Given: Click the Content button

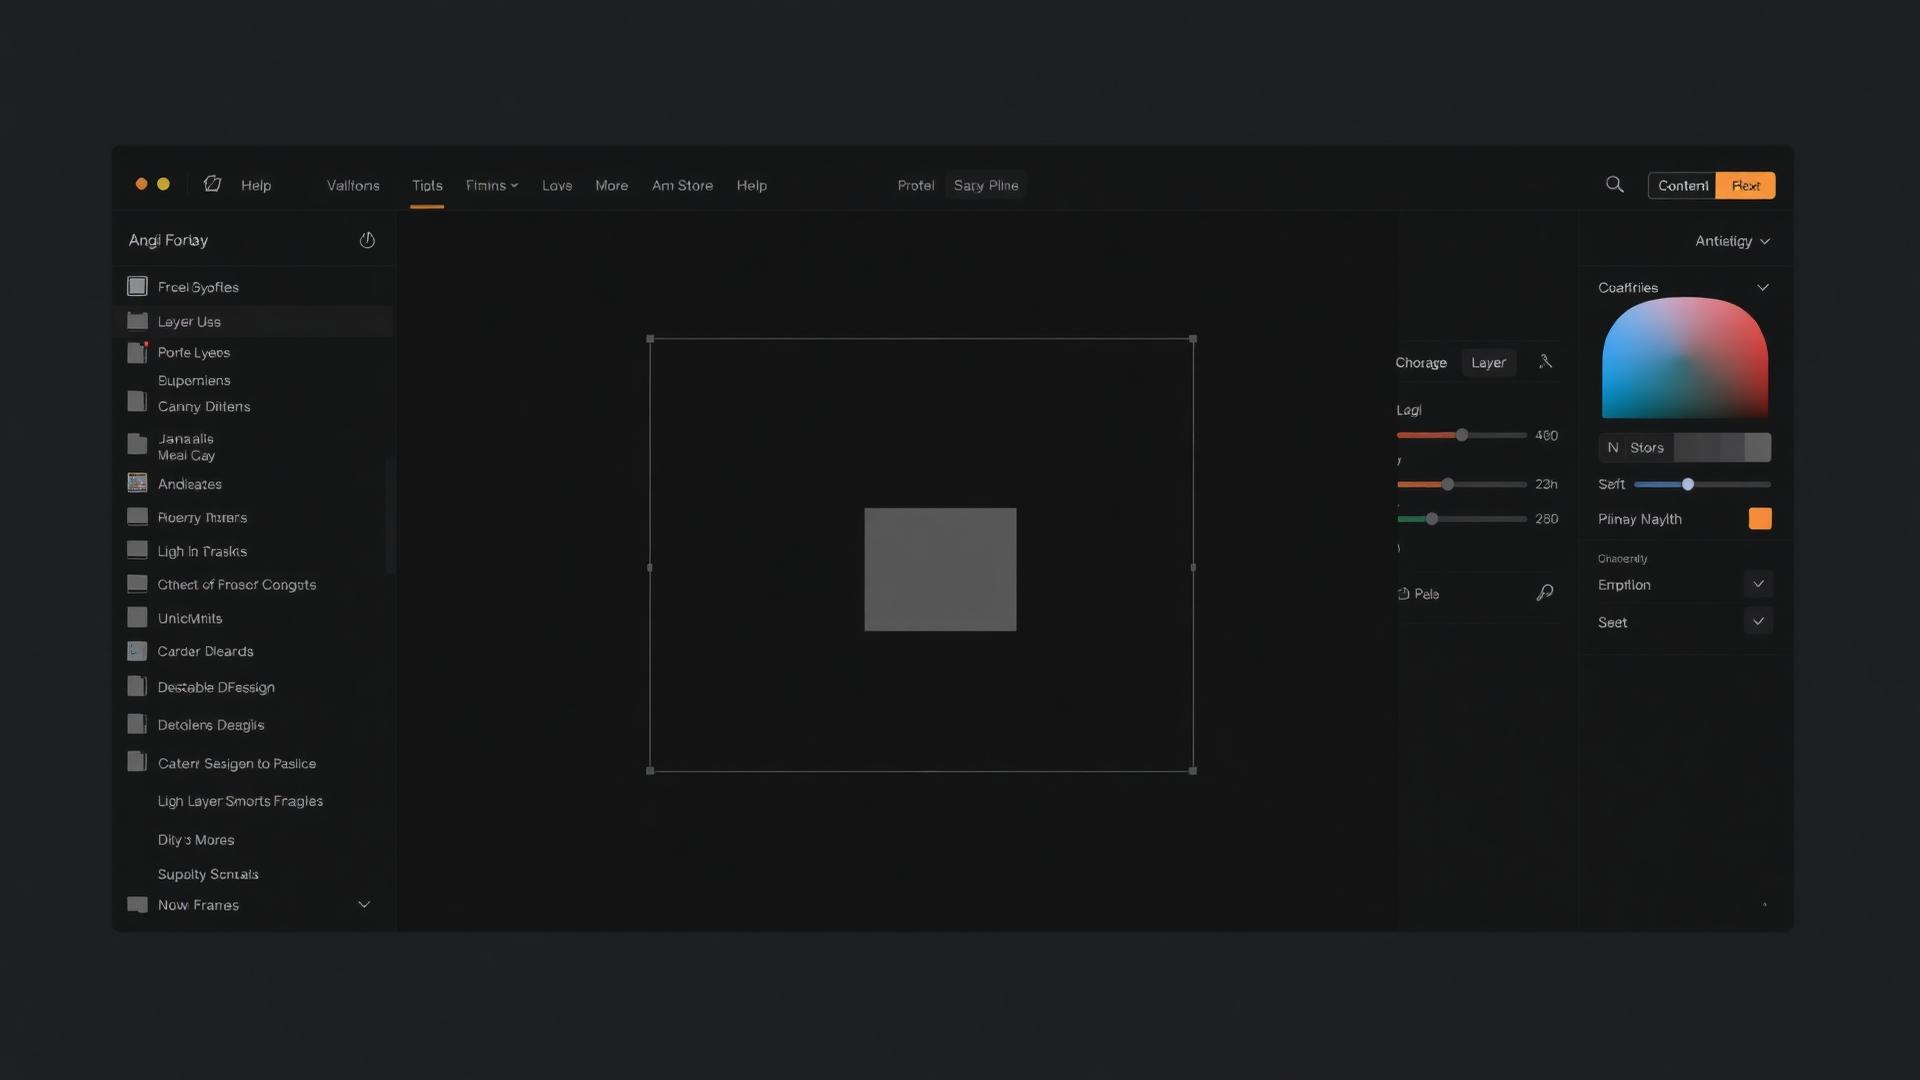Looking at the screenshot, I should pyautogui.click(x=1682, y=185).
